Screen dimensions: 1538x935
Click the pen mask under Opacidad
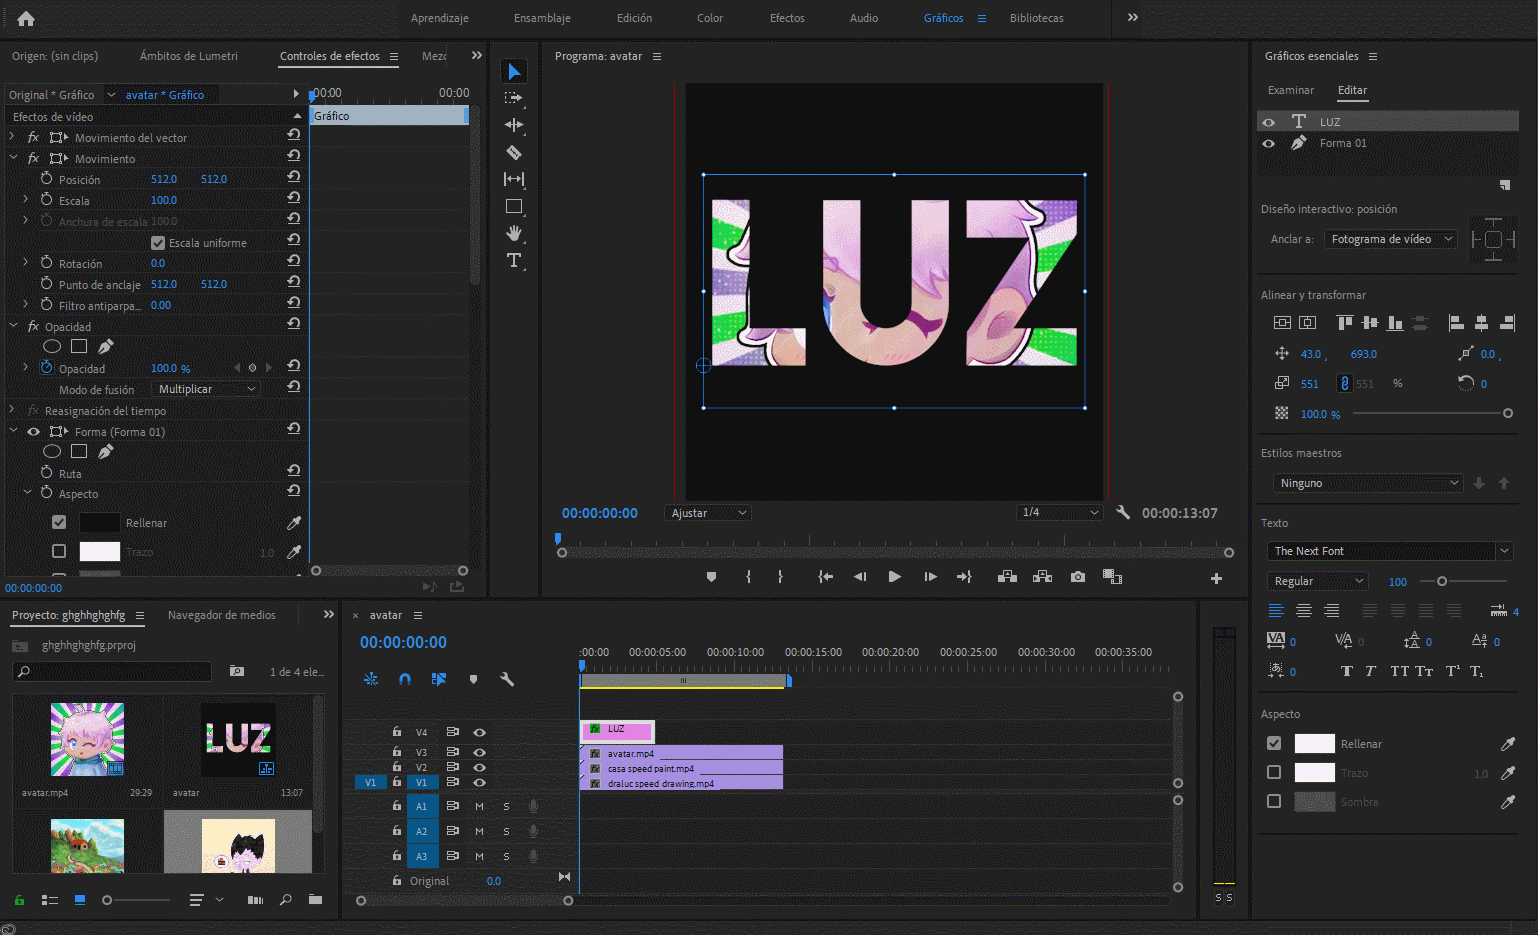[x=105, y=346]
